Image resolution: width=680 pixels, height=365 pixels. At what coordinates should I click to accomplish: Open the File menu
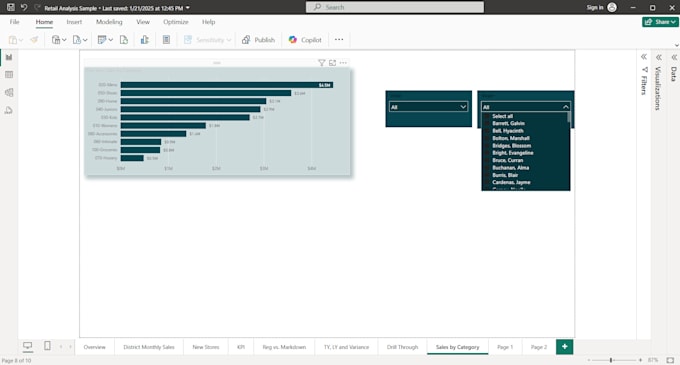(x=14, y=22)
